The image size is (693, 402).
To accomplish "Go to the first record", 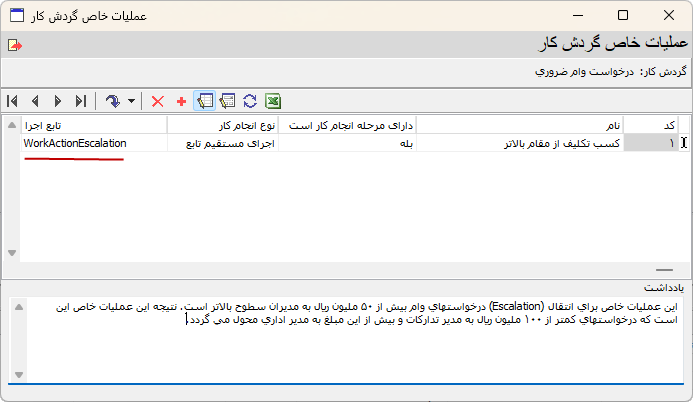I will pyautogui.click(x=12, y=101).
